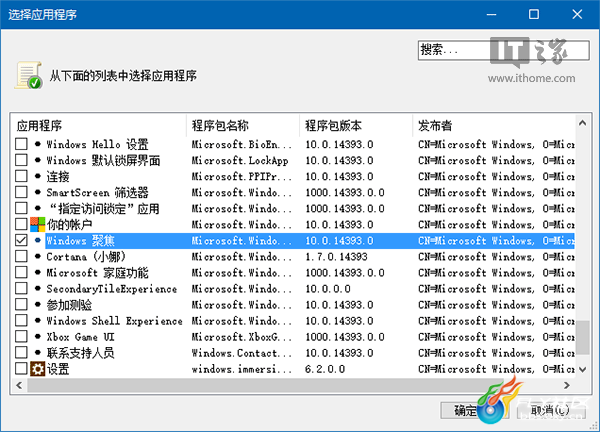
Task: Click the horizontal scrollbar thumb
Action: pos(266,385)
